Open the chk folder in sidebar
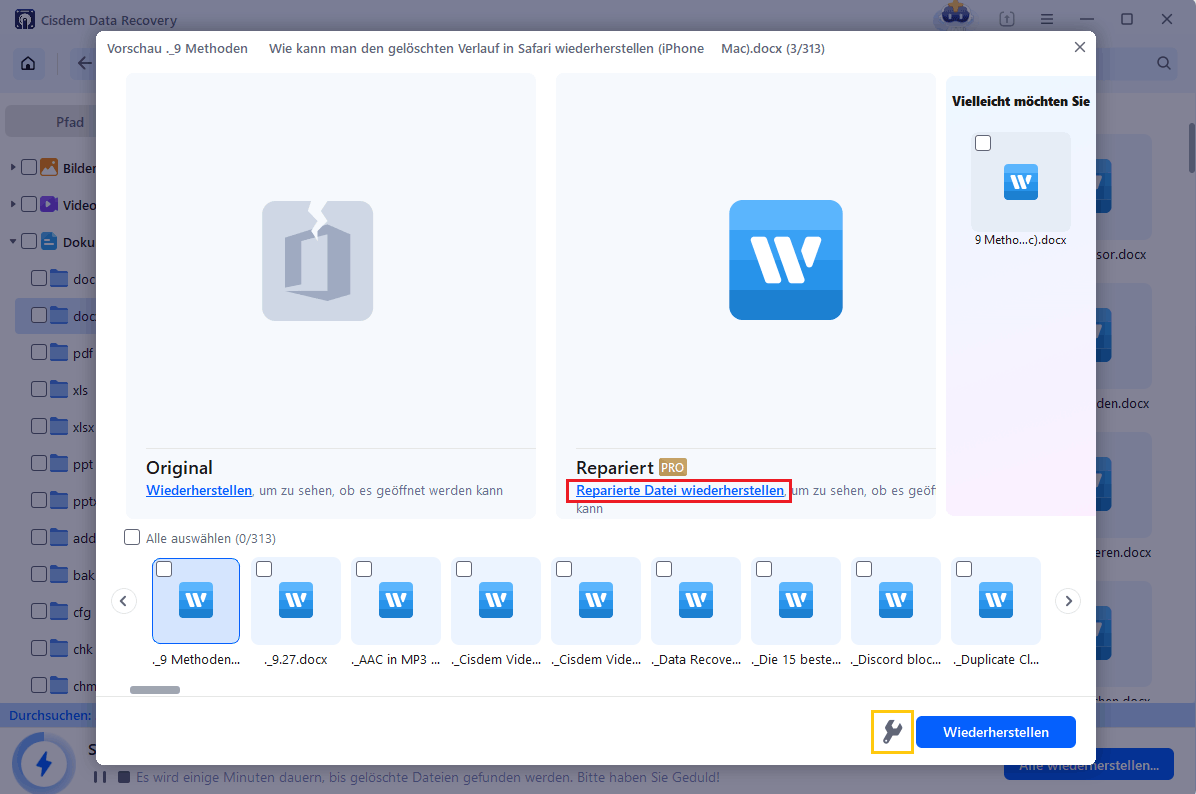This screenshot has width=1196, height=794. click(82, 649)
